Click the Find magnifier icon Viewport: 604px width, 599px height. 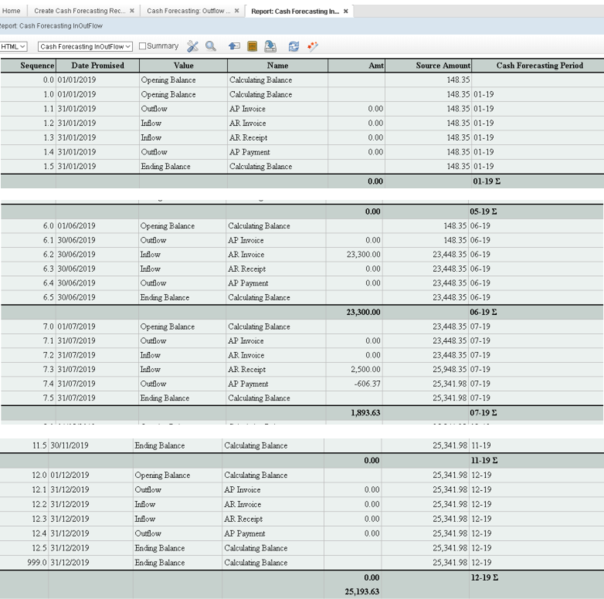[x=211, y=46]
